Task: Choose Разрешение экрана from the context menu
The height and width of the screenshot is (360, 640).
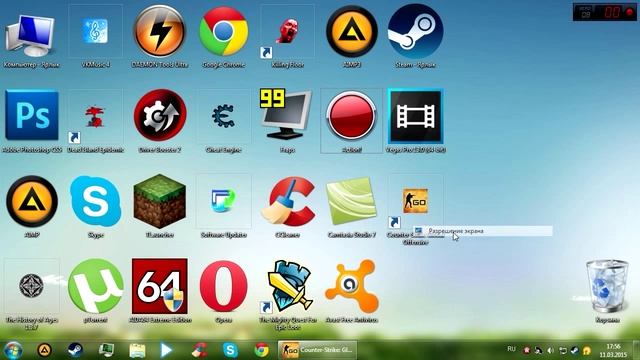Action: point(482,231)
